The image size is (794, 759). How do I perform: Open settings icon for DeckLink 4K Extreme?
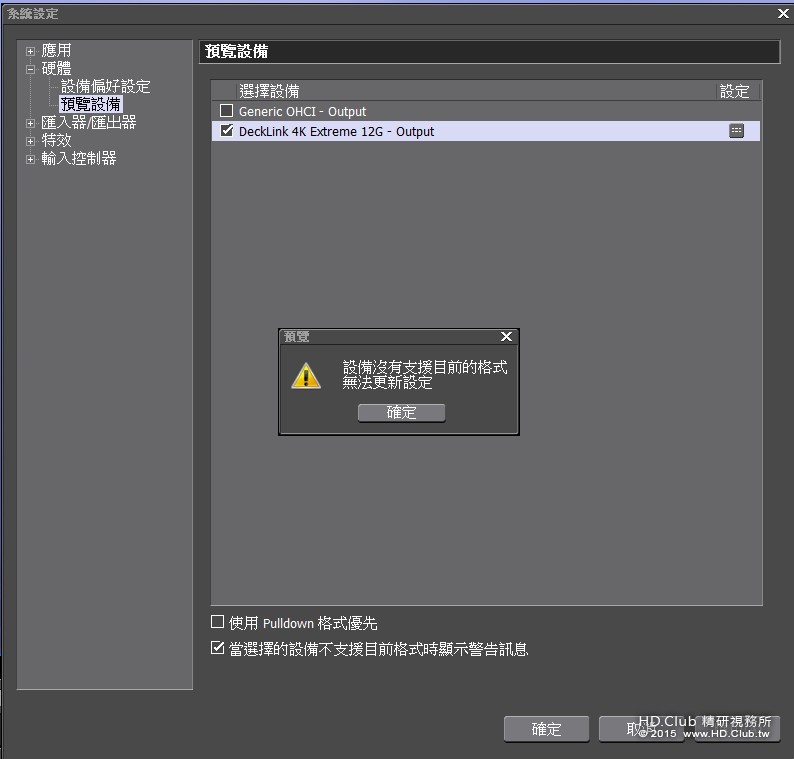[736, 131]
